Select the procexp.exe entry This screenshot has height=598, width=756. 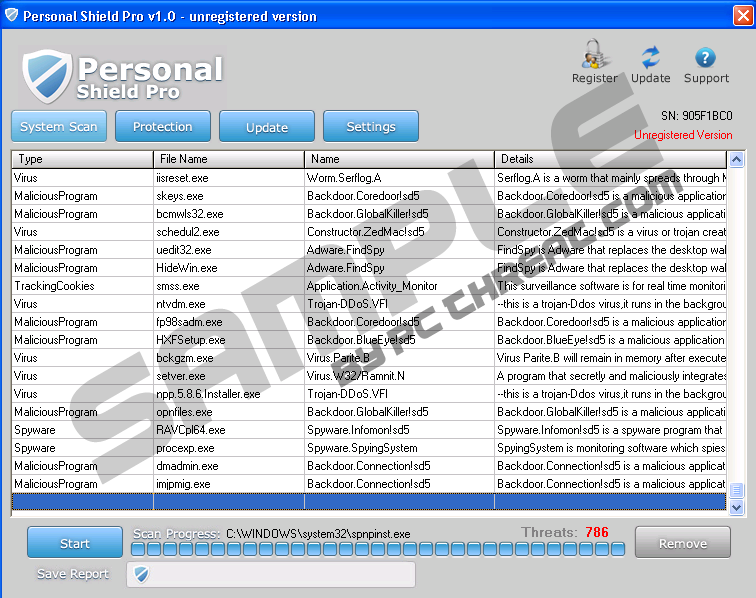[369, 448]
